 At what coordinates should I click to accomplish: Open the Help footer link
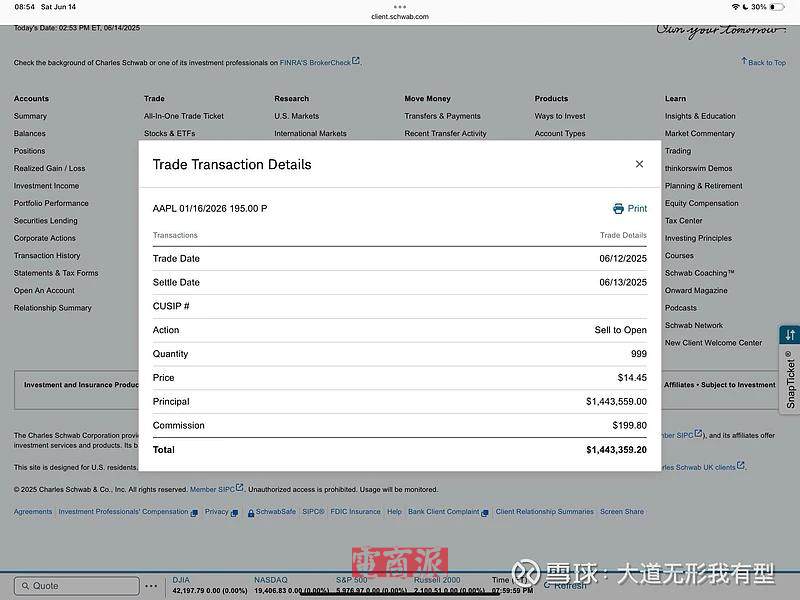coord(394,511)
